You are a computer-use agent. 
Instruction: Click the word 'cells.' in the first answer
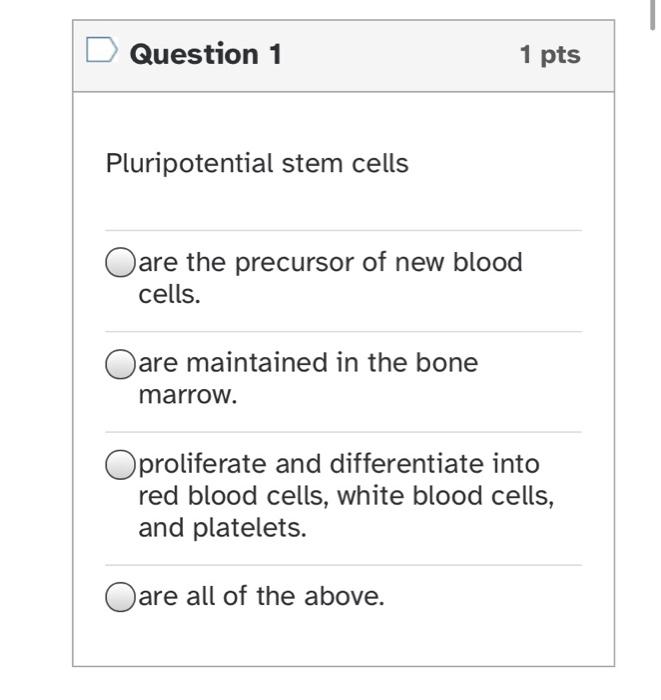[170, 295]
